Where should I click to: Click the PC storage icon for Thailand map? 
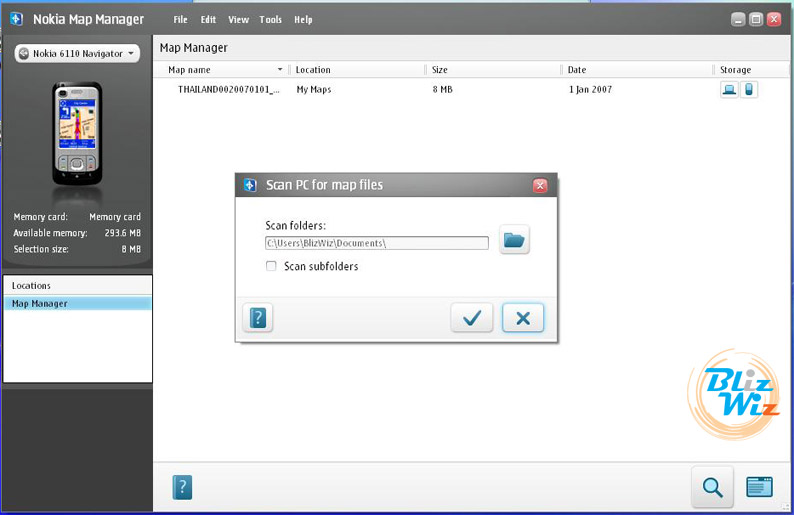[x=729, y=90]
